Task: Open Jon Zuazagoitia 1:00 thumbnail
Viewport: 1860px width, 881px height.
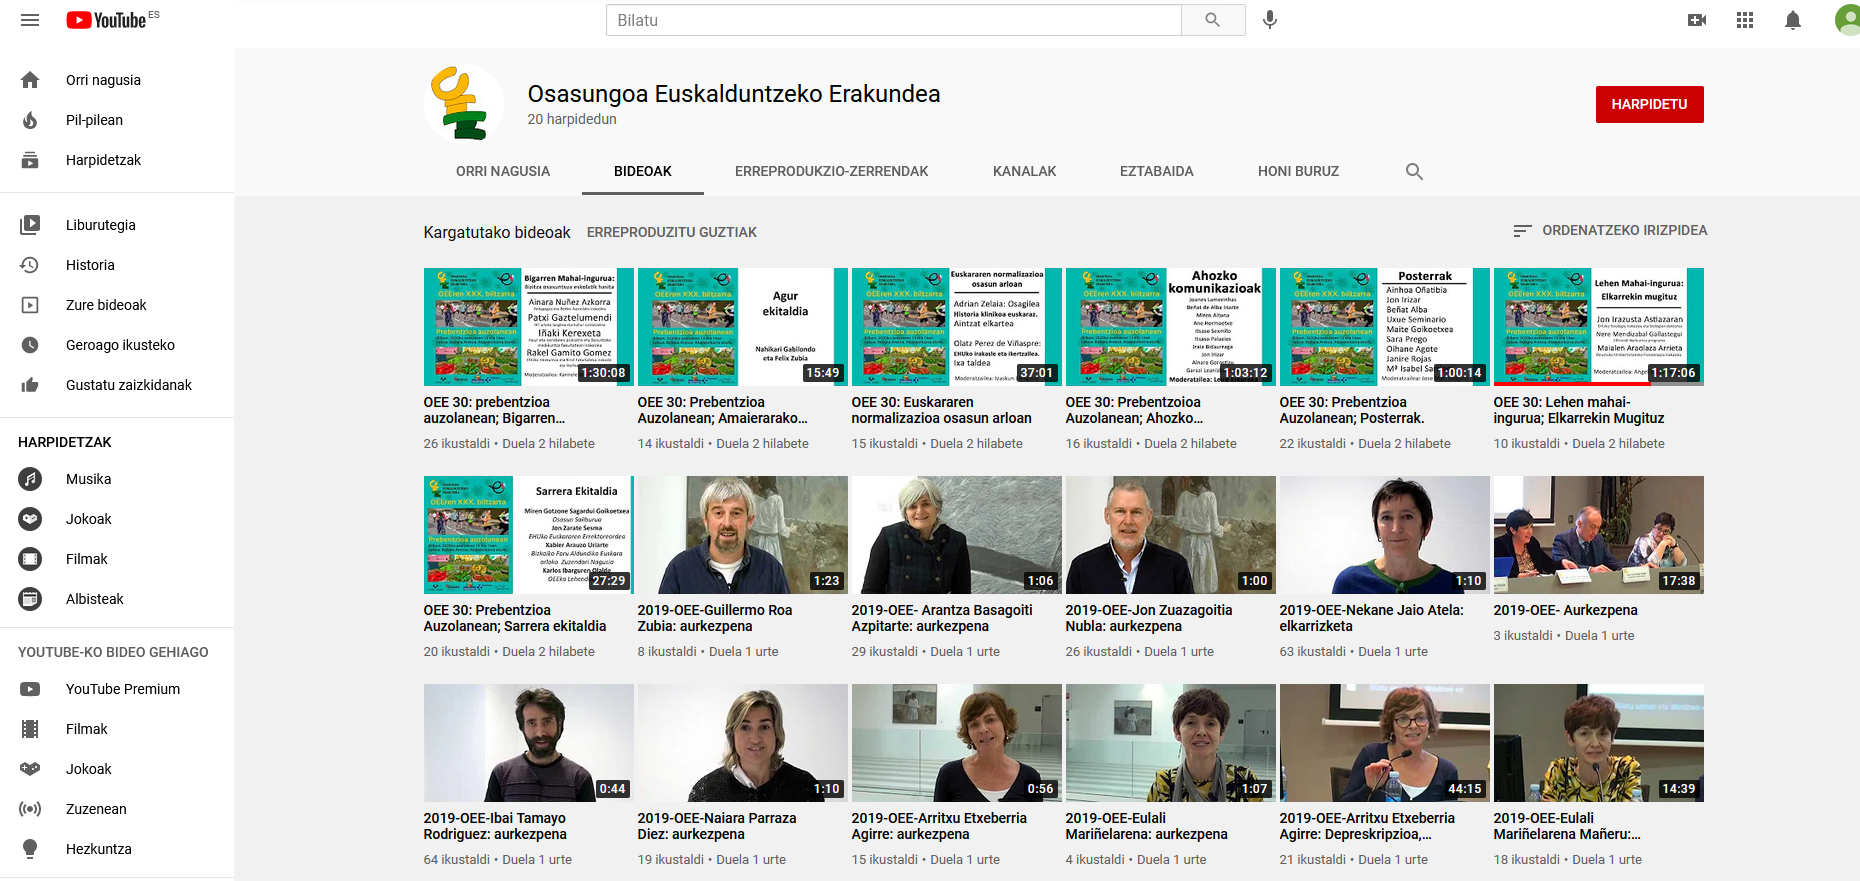Action: click(x=1171, y=535)
